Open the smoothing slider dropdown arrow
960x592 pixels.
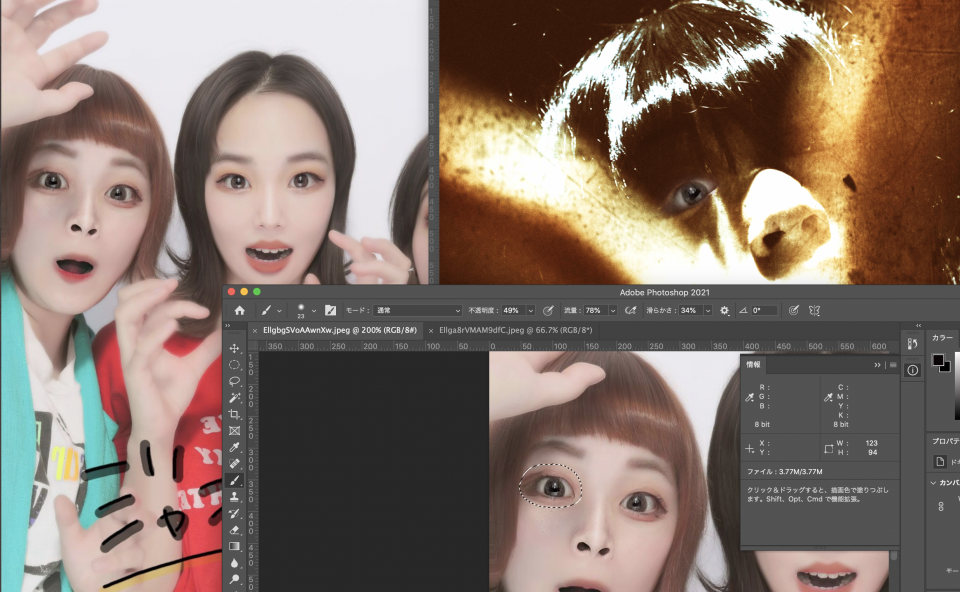708,310
